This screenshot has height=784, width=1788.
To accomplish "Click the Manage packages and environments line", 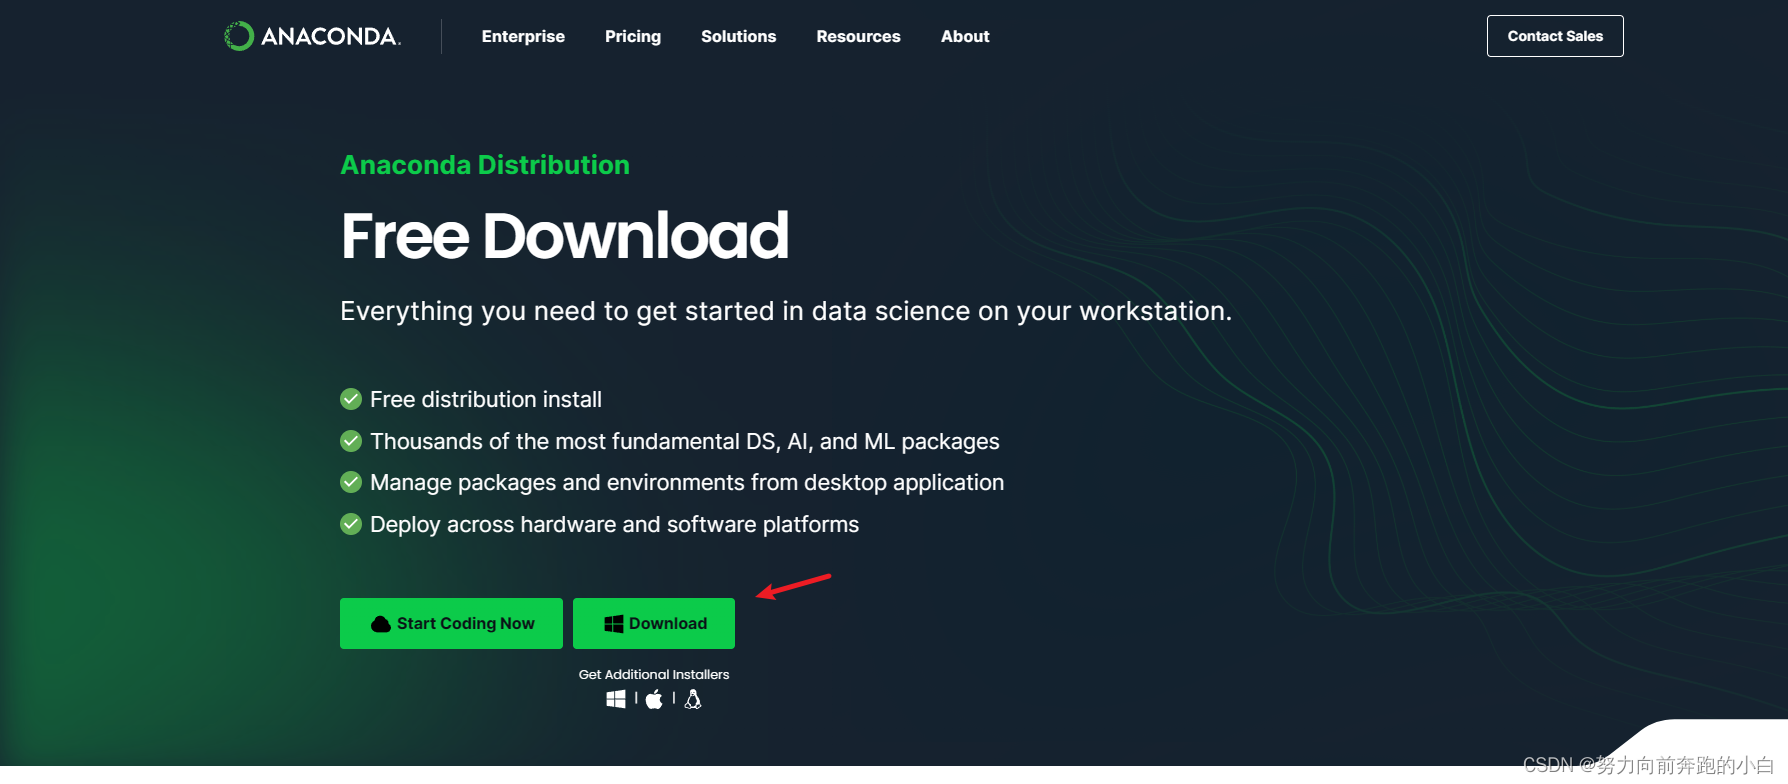I will pos(687,482).
